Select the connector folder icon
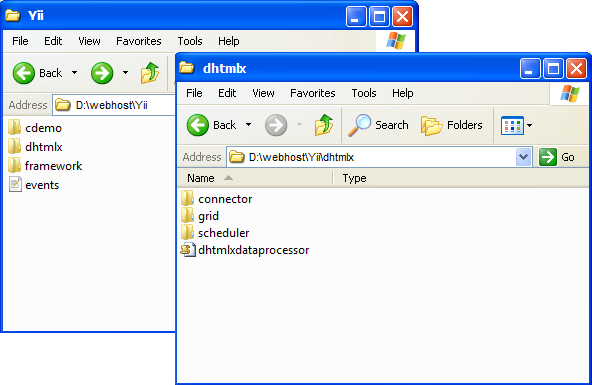Image resolution: width=592 pixels, height=385 pixels. 188,199
